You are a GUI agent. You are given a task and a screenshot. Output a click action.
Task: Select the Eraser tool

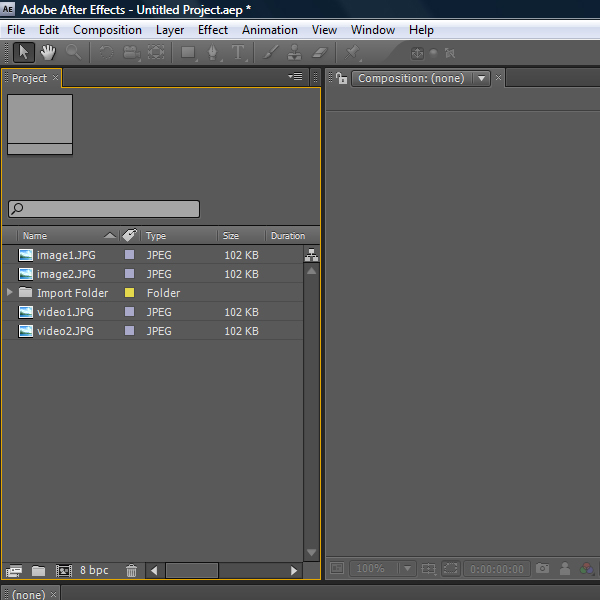(x=320, y=52)
